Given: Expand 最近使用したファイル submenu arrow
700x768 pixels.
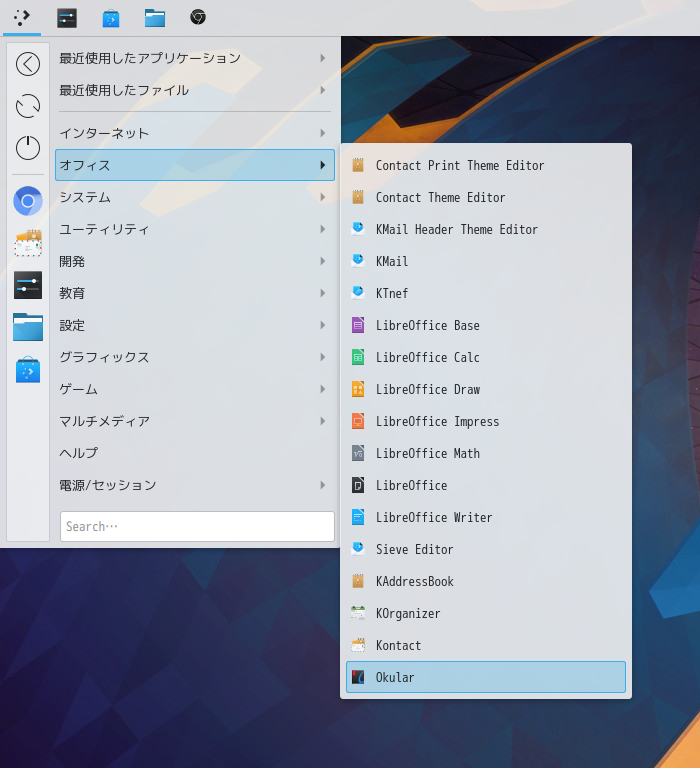Looking at the screenshot, I should [x=323, y=90].
